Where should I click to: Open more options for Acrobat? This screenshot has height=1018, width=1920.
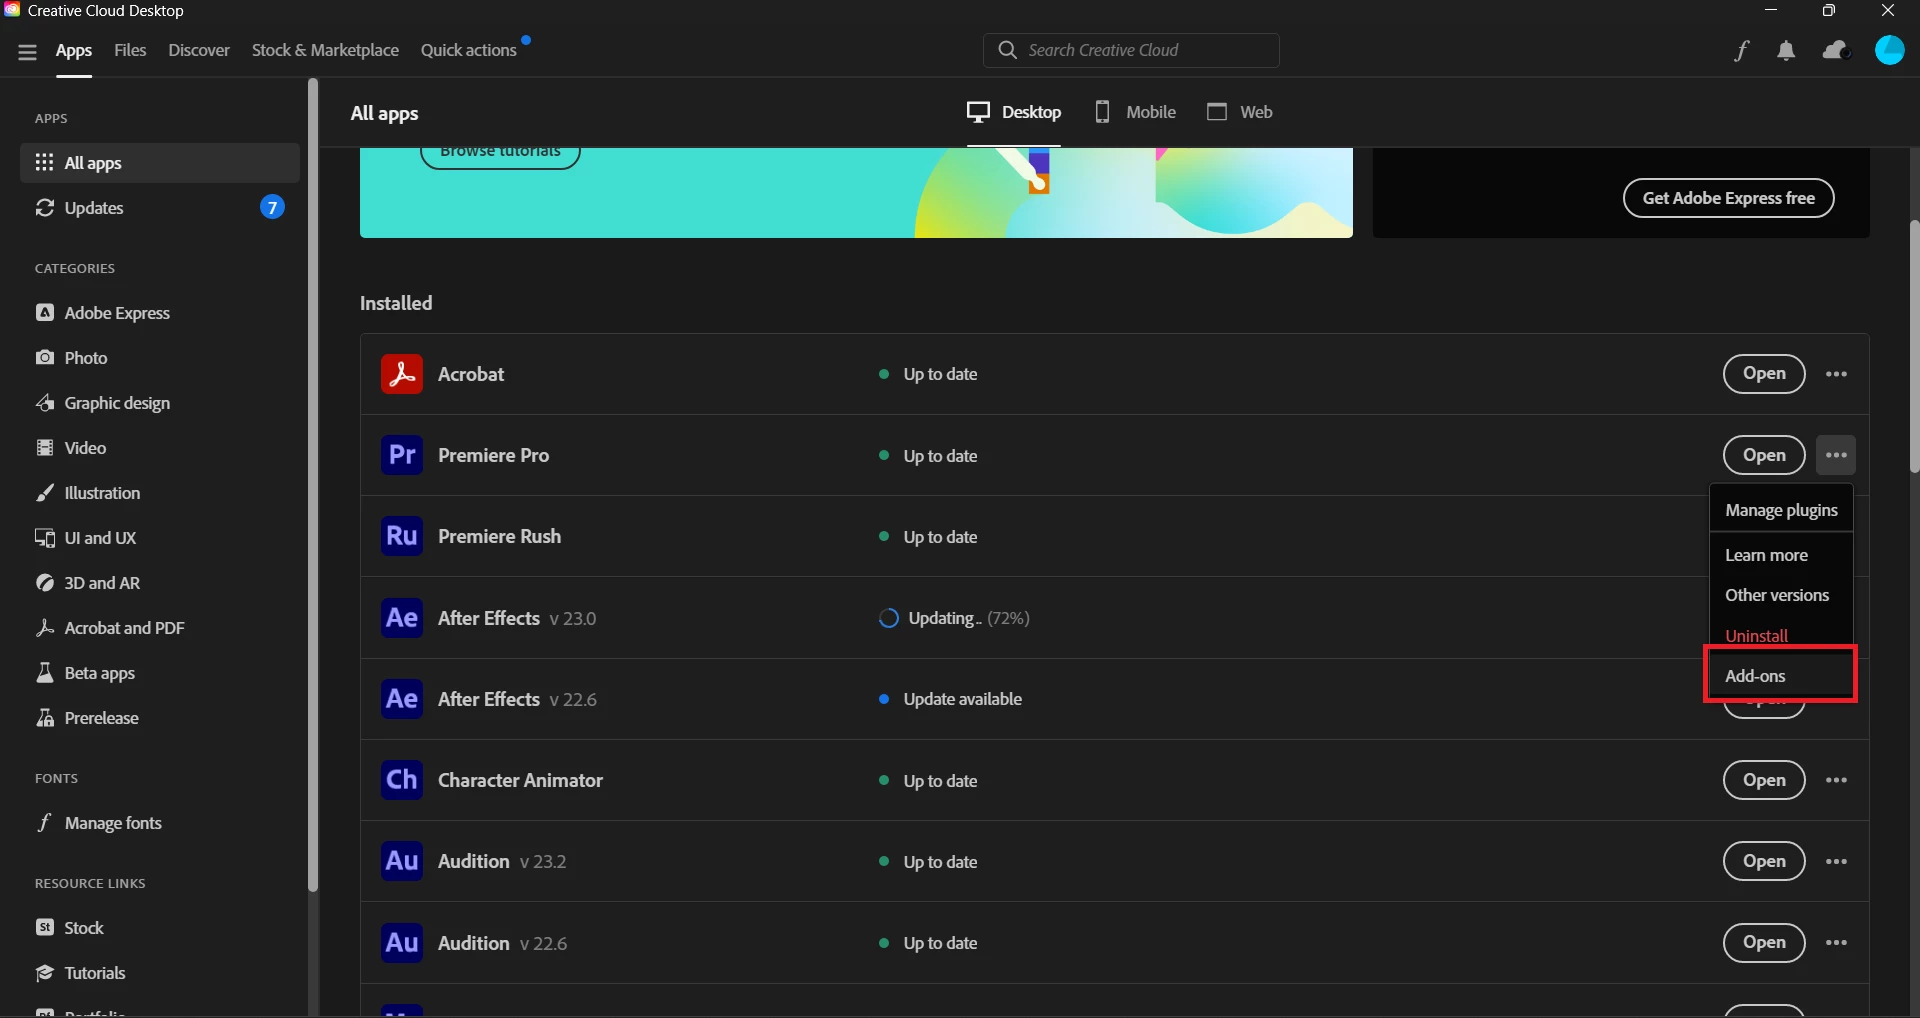tap(1836, 374)
